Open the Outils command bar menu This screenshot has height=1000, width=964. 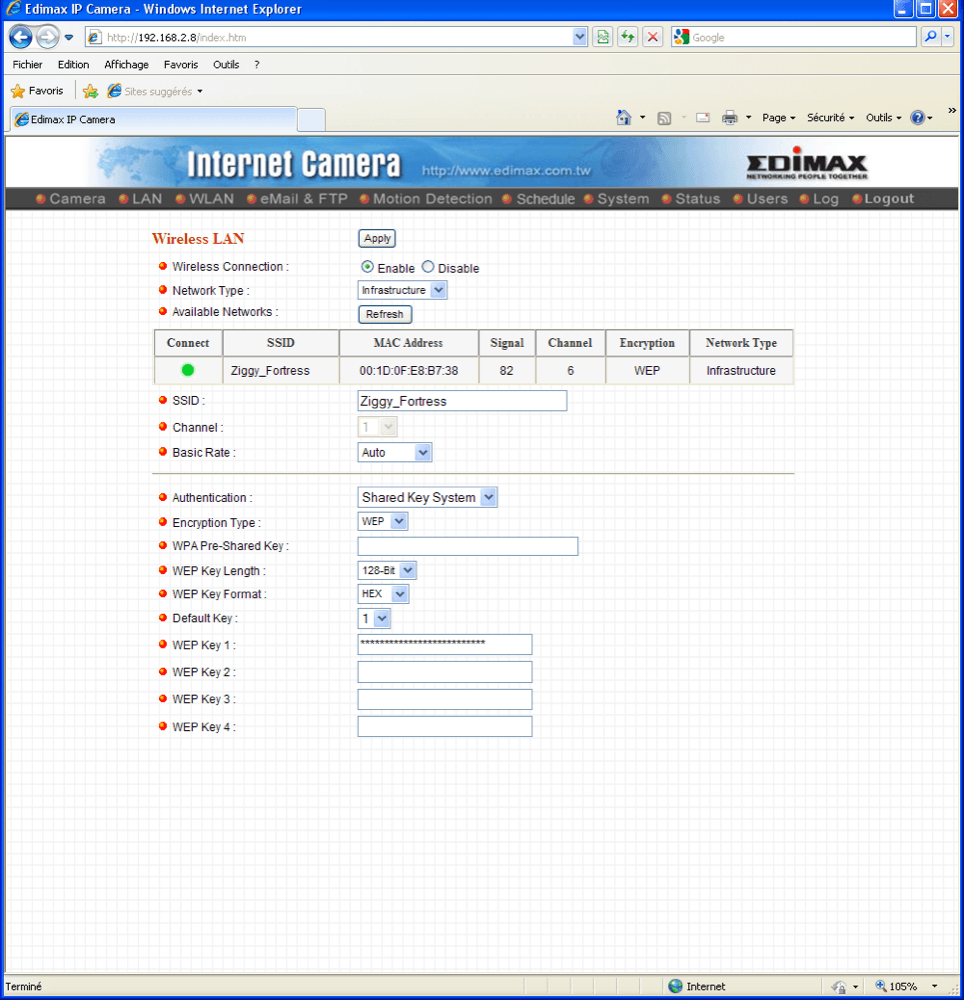pos(883,118)
